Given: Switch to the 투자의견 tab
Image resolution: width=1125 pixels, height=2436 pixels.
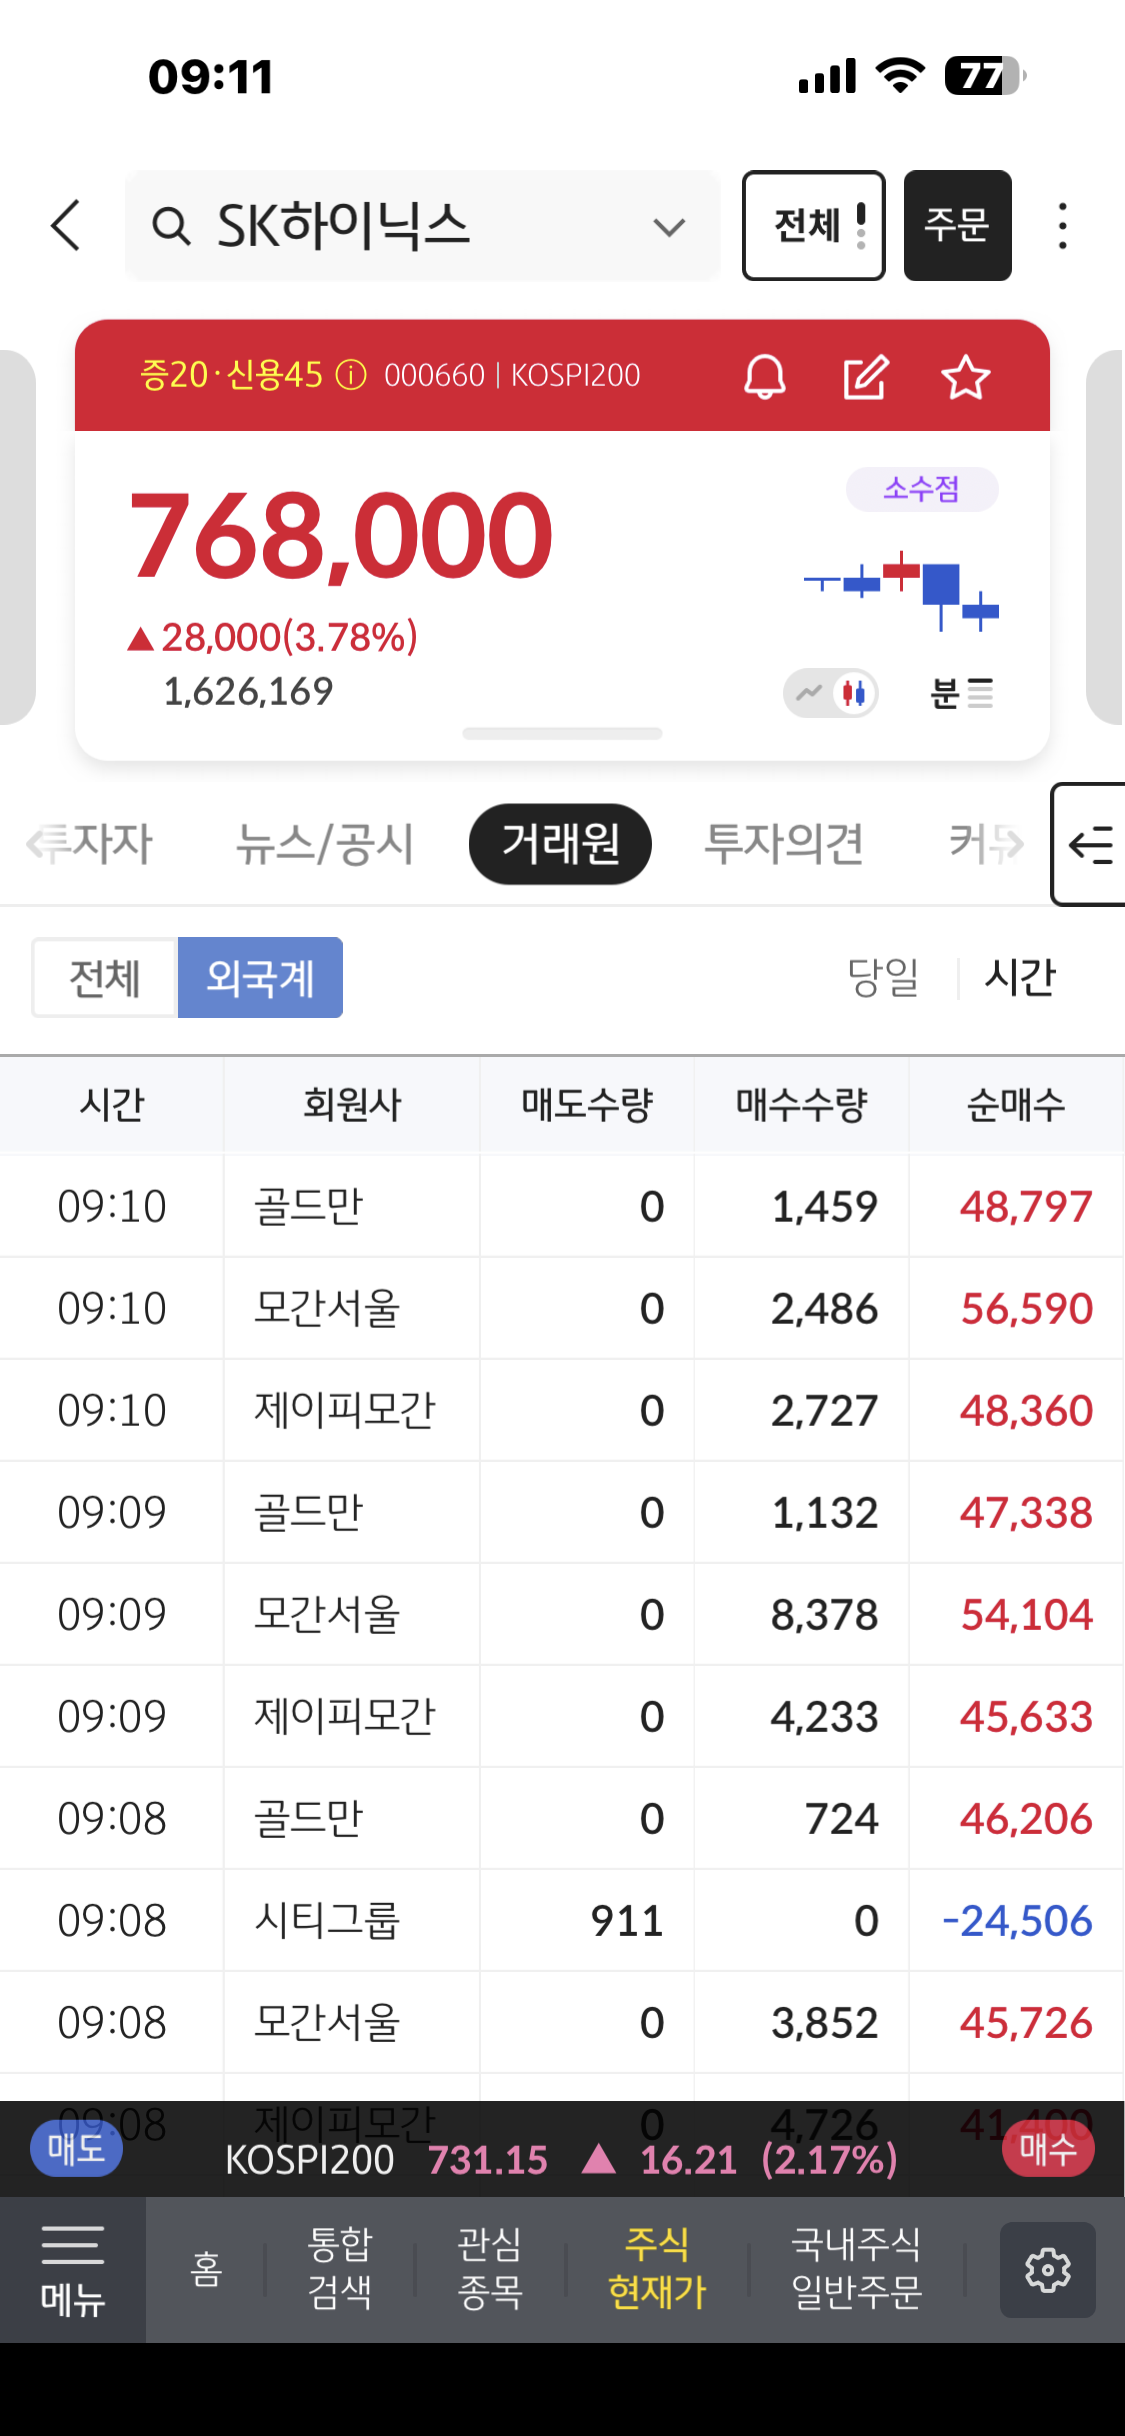Looking at the screenshot, I should (783, 844).
